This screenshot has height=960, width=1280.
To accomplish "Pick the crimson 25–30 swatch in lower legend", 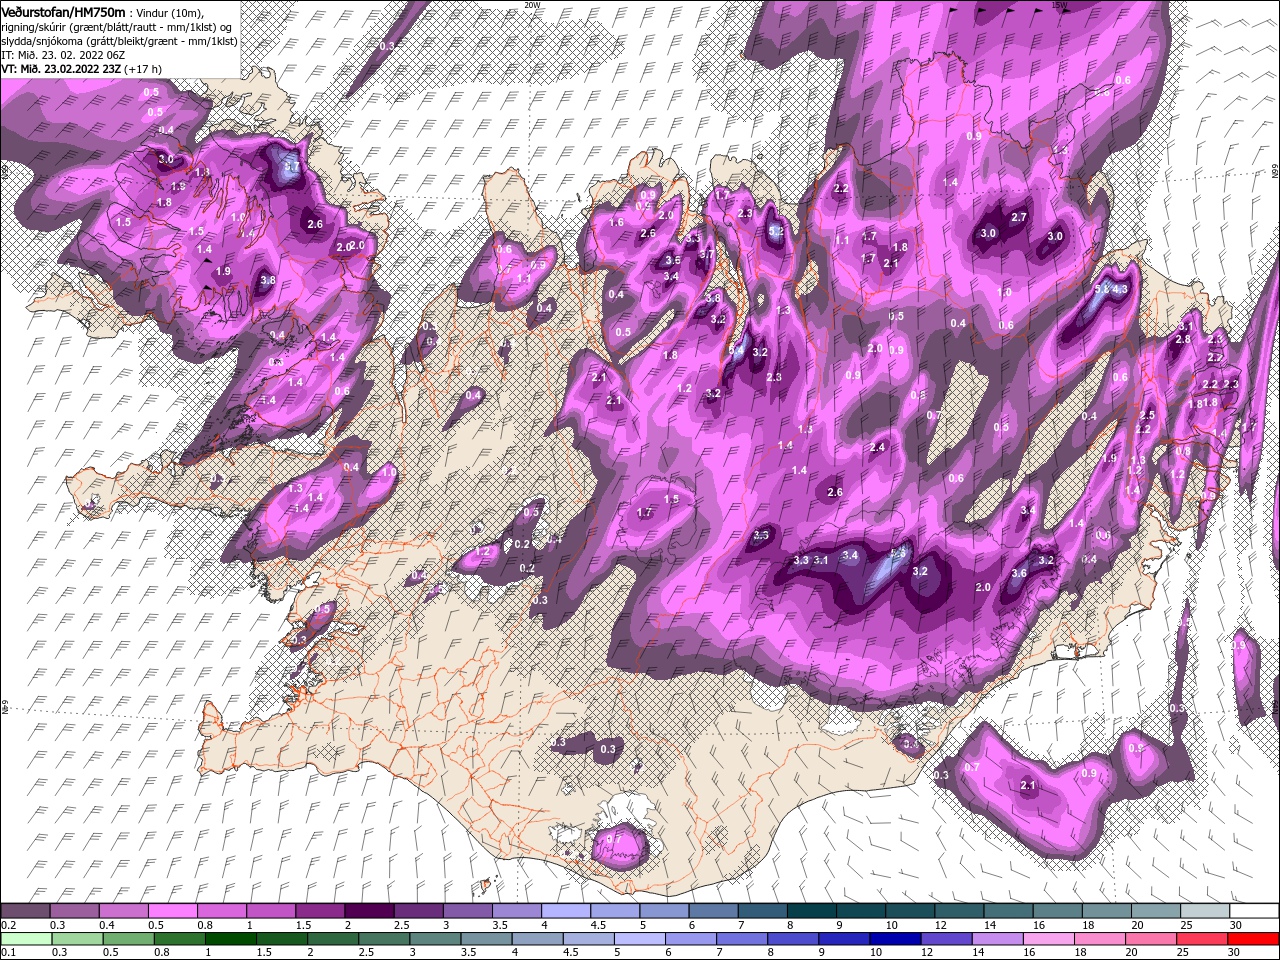I will pyautogui.click(x=1202, y=939).
